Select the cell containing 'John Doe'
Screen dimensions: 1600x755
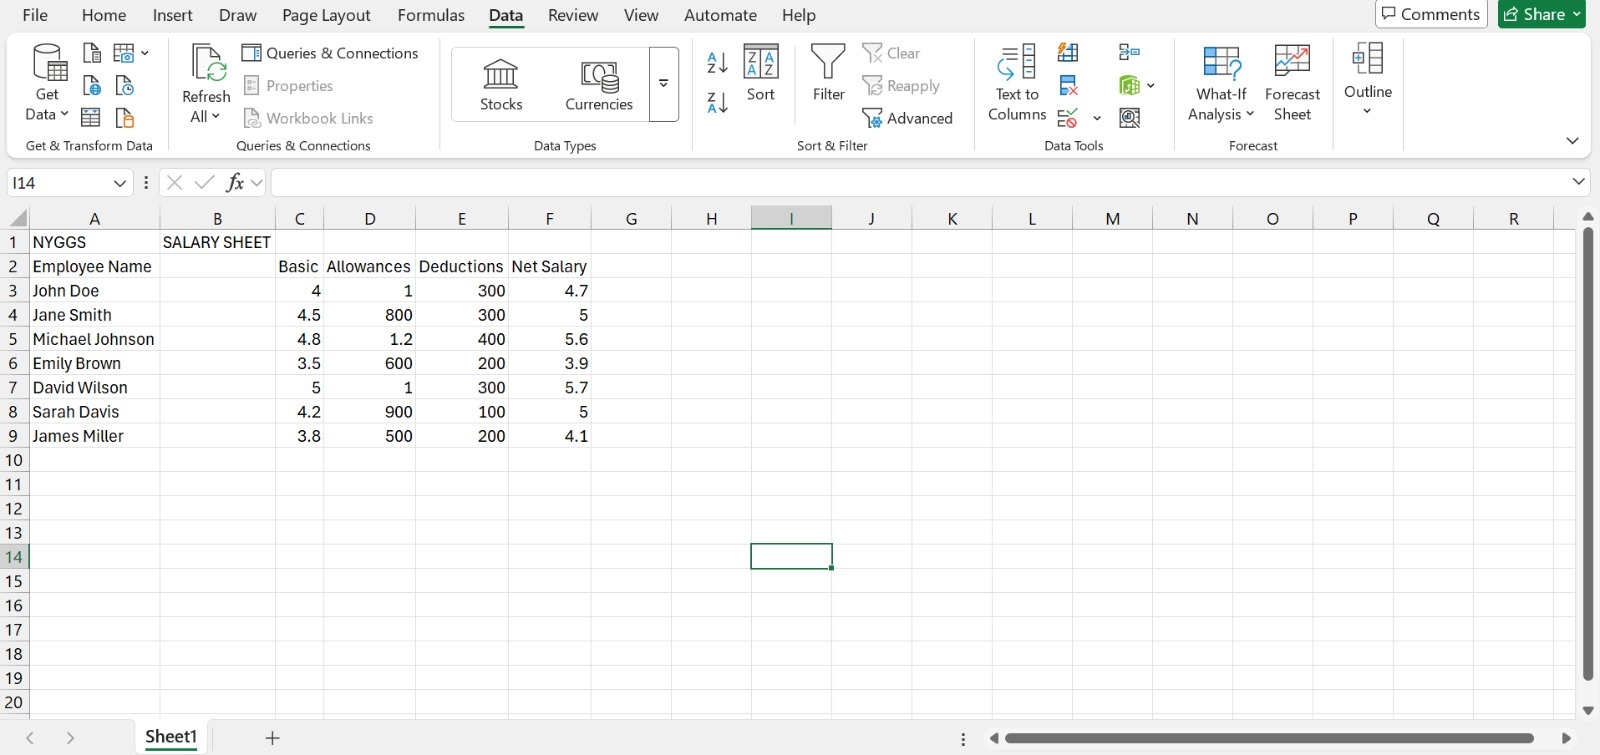point(94,291)
